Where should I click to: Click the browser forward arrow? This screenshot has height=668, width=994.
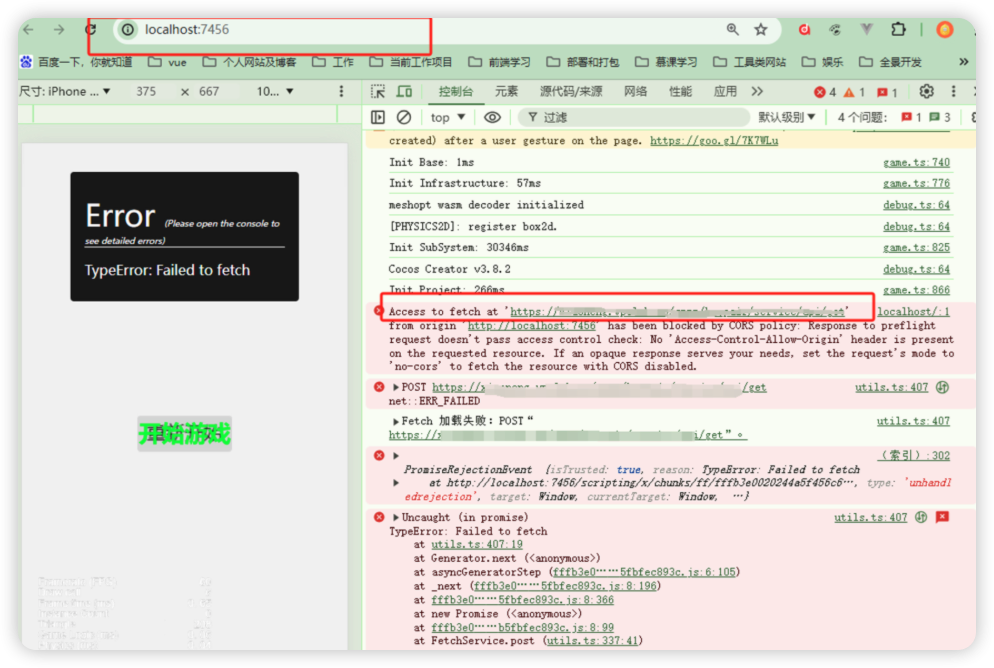pyautogui.click(x=59, y=30)
